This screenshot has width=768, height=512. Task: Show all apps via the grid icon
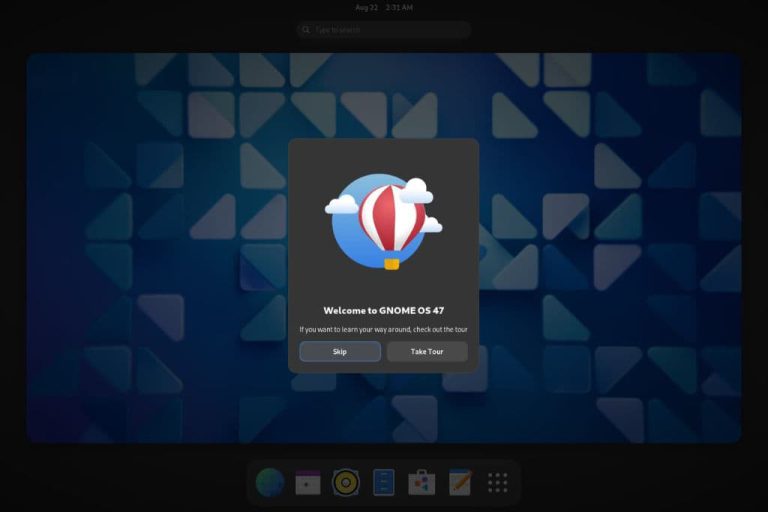498,483
